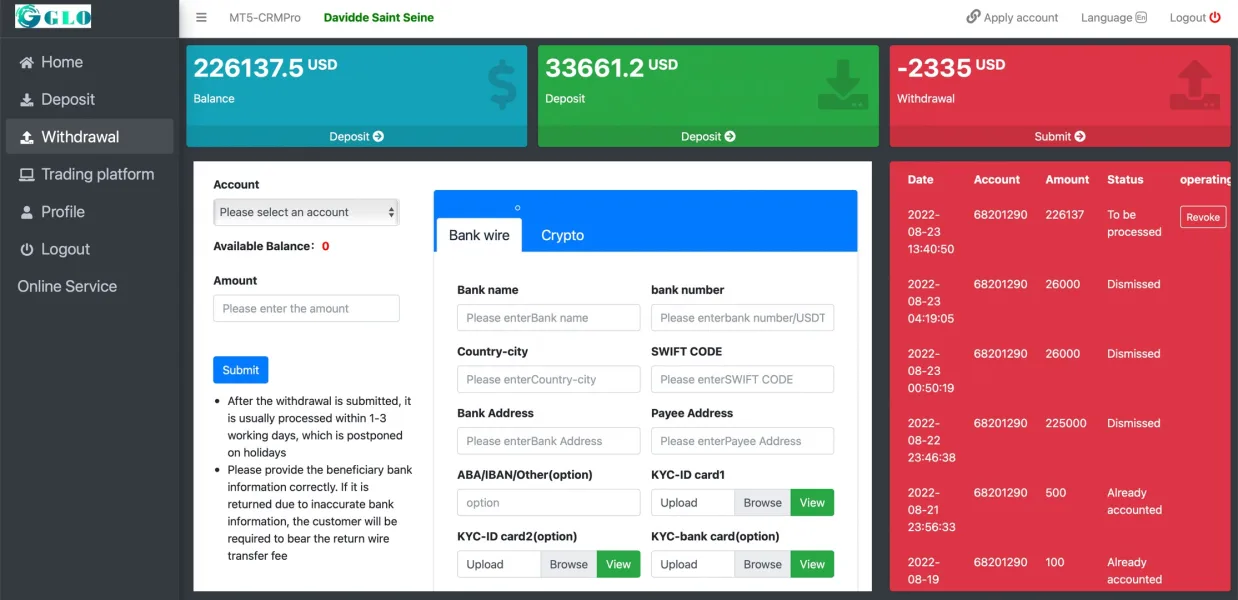The height and width of the screenshot is (600, 1238).
Task: Open Home from the sidebar
Action: coord(61,62)
